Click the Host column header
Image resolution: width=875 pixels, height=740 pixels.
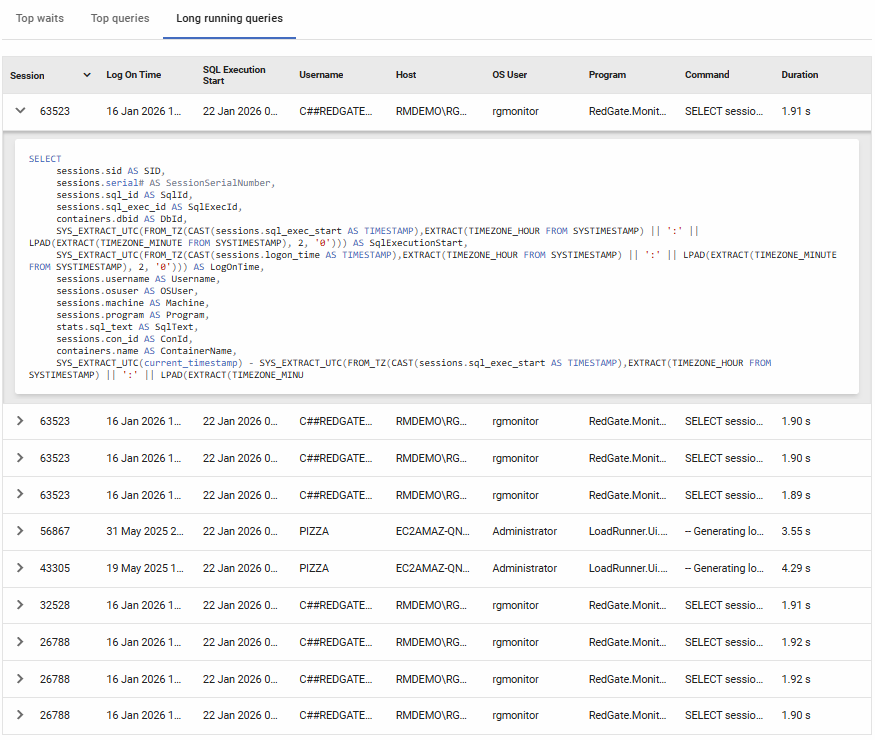(406, 75)
